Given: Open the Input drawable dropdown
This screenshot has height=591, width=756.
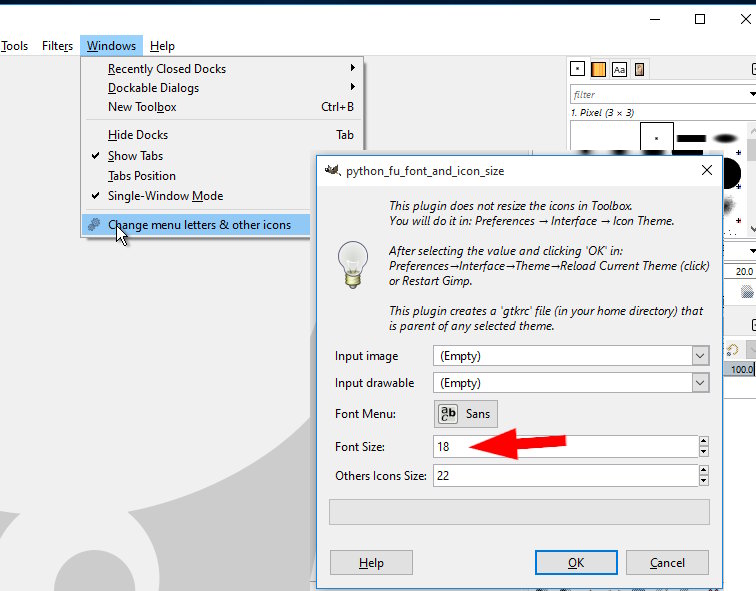Looking at the screenshot, I should (x=571, y=383).
